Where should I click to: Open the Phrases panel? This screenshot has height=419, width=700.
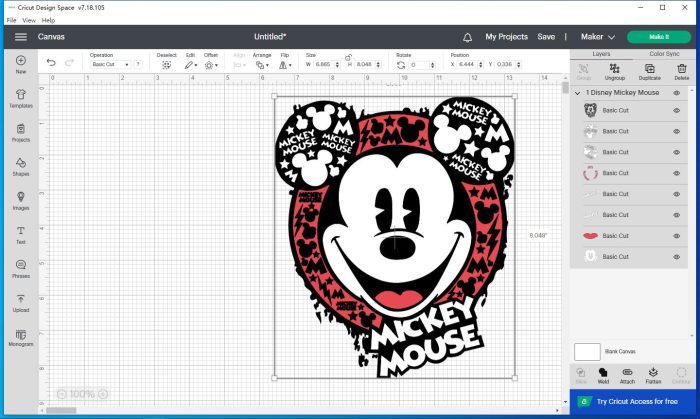pyautogui.click(x=21, y=265)
